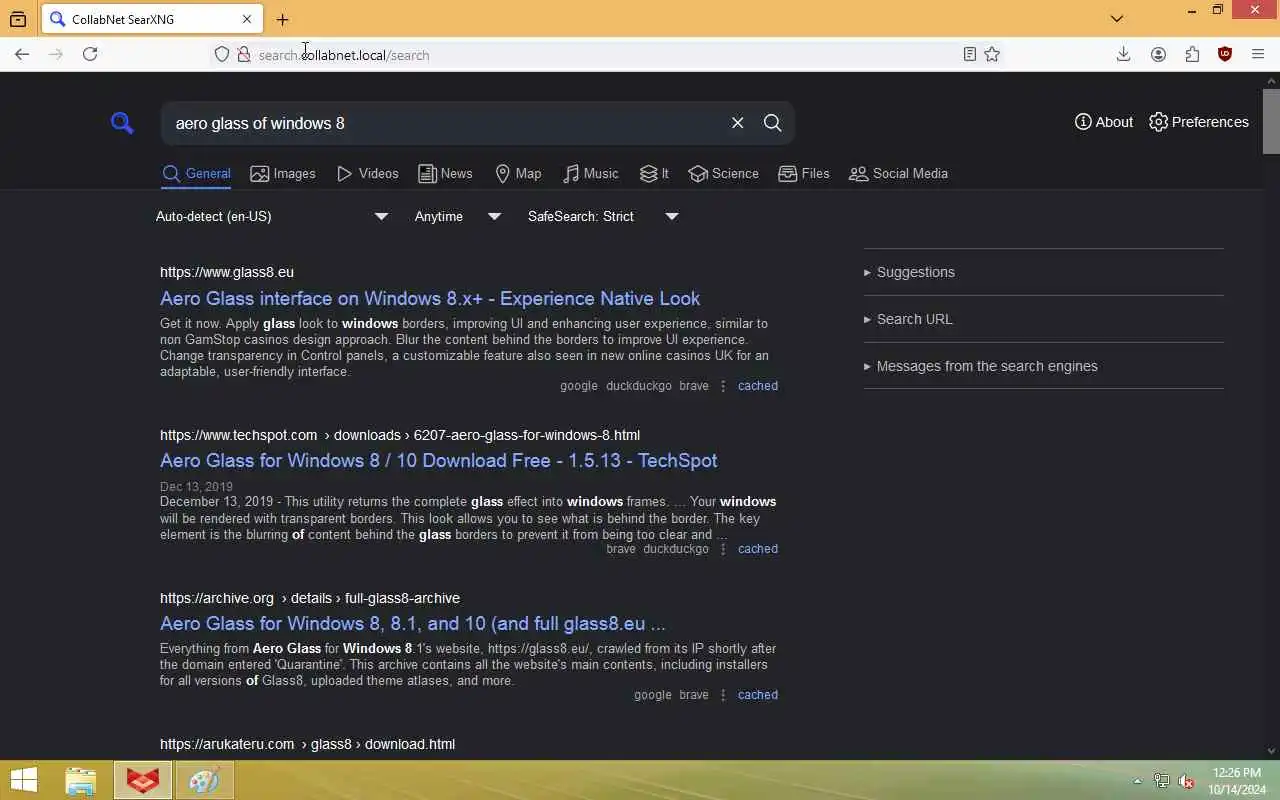Open the Windows Start button
This screenshot has width=1280, height=800.
tap(24, 780)
